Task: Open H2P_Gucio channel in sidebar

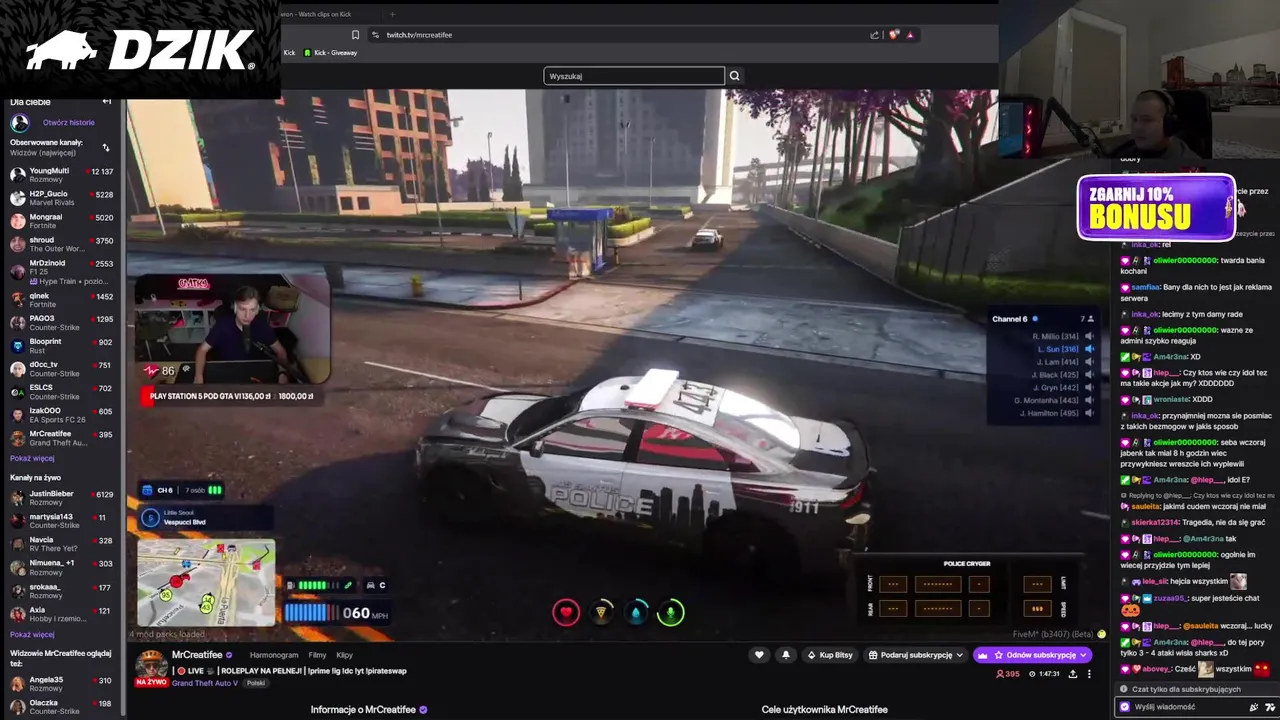Action: pos(62,198)
